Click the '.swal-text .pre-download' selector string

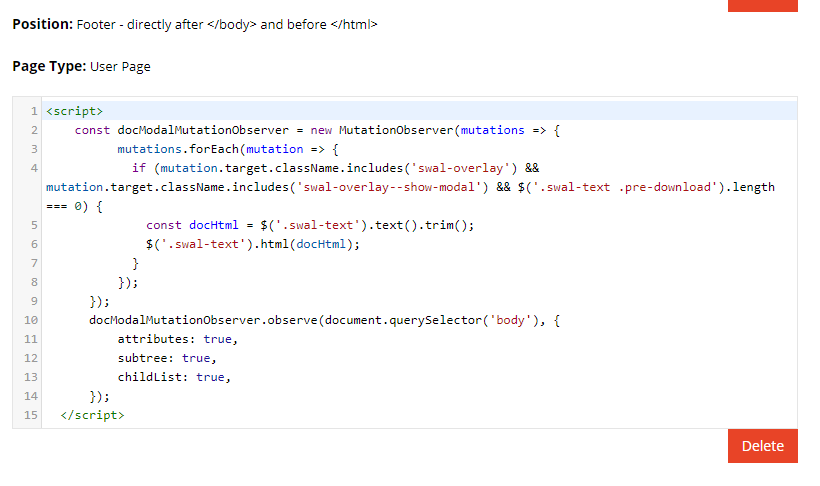pyautogui.click(x=628, y=187)
